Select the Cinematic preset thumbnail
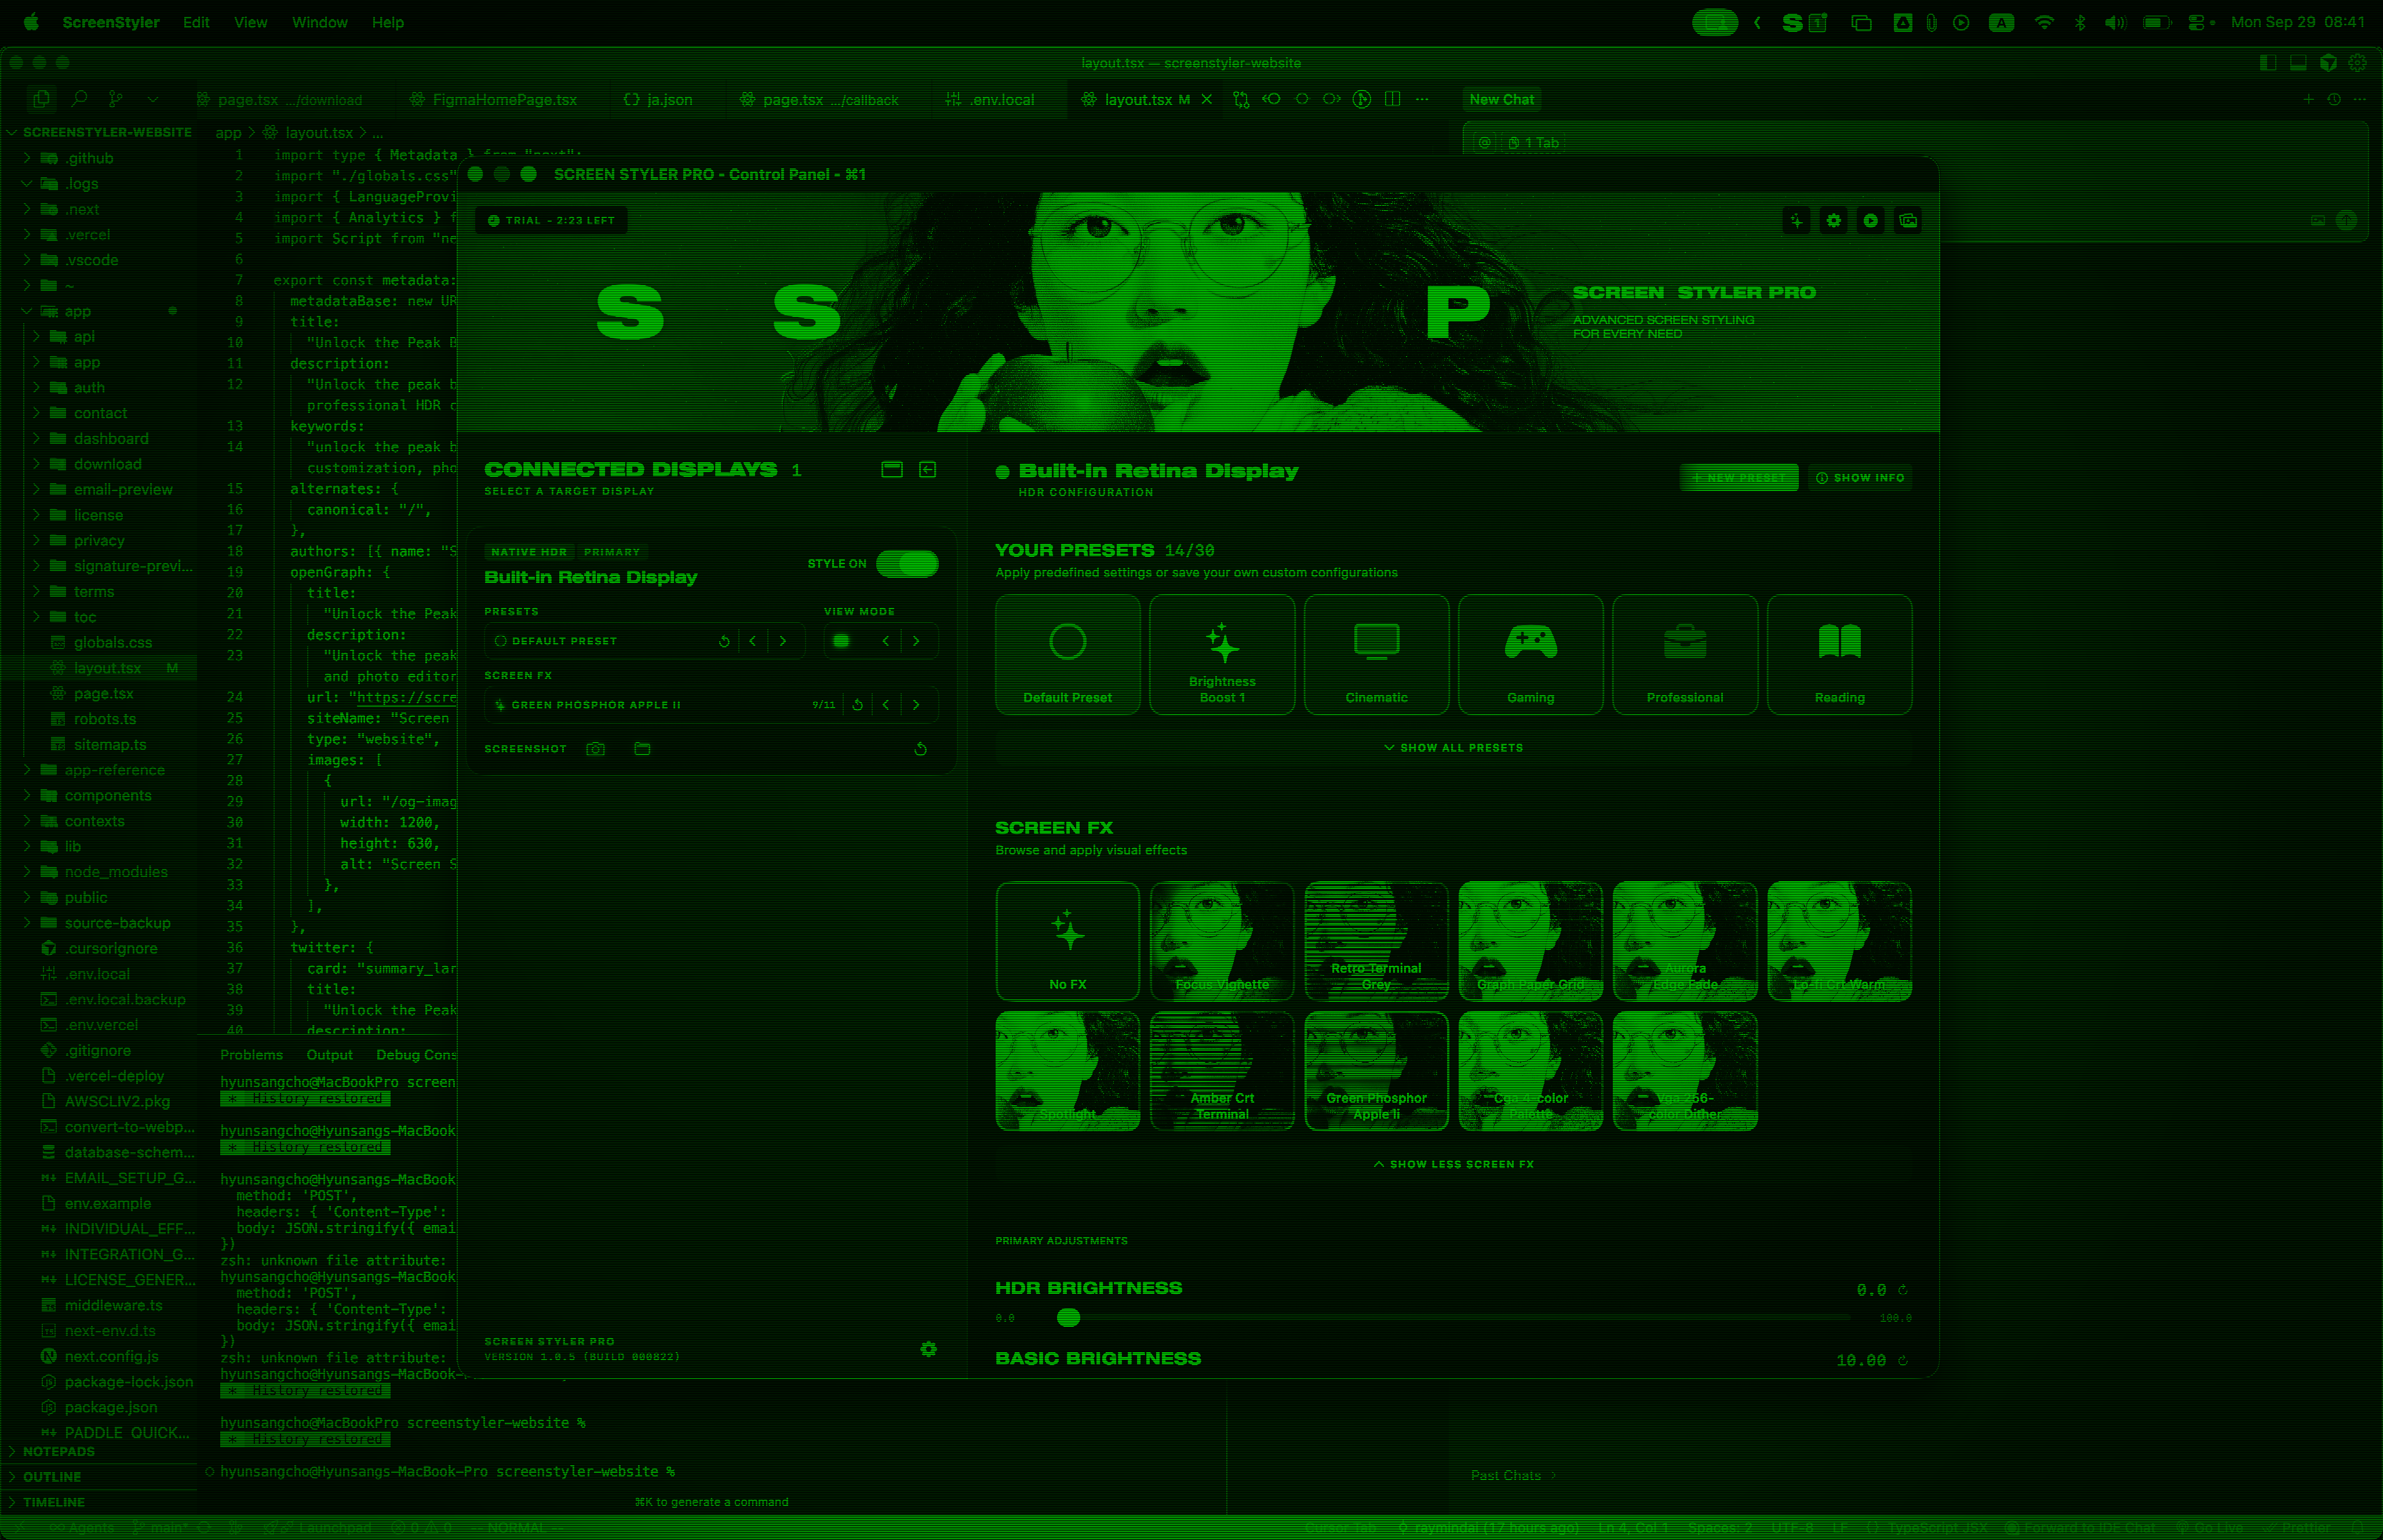 click(1376, 654)
